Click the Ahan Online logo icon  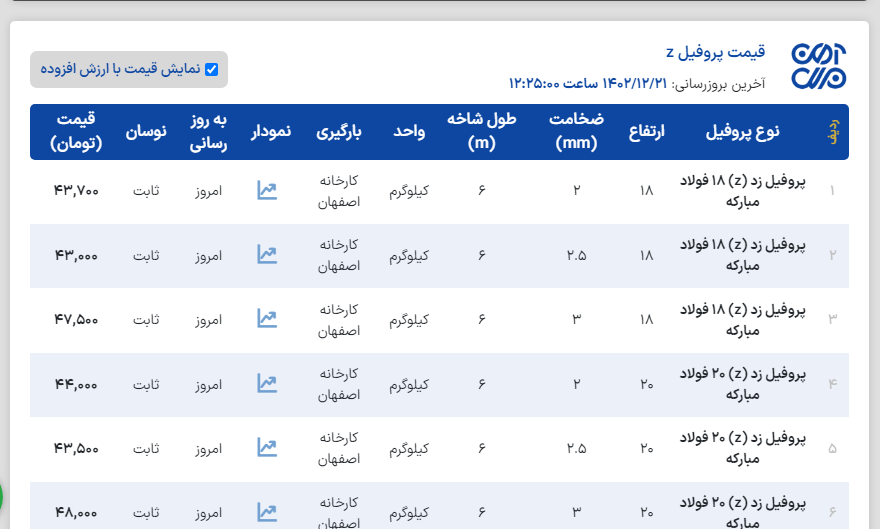[x=818, y=68]
